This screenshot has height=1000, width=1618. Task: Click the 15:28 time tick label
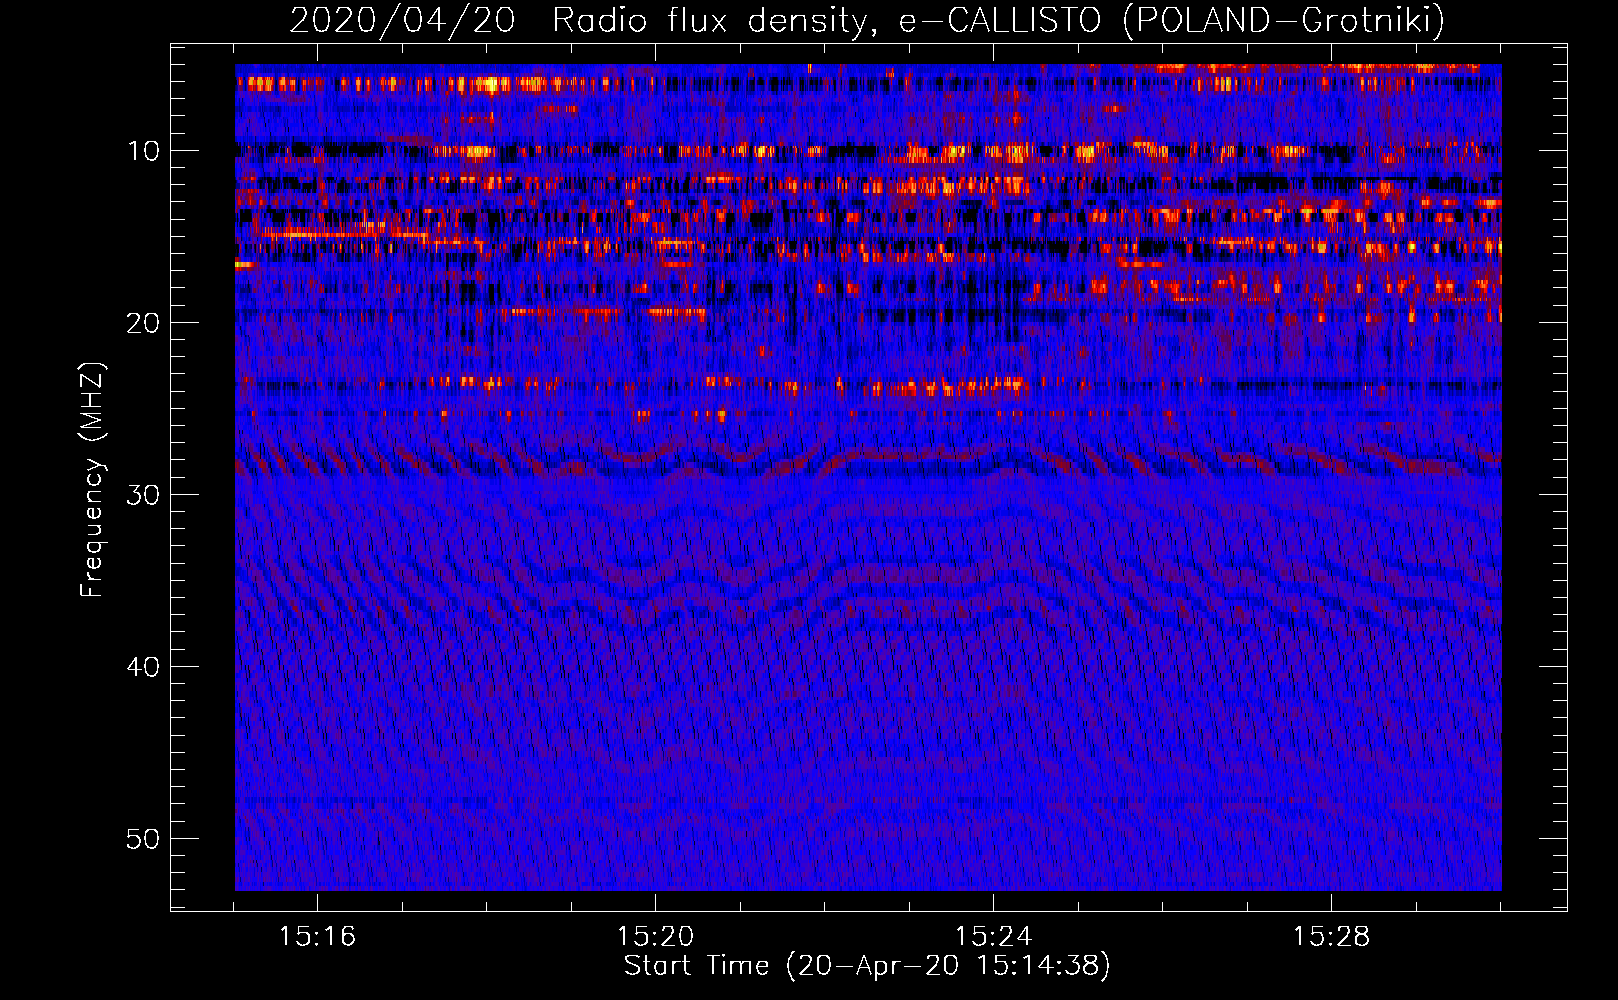point(1331,937)
